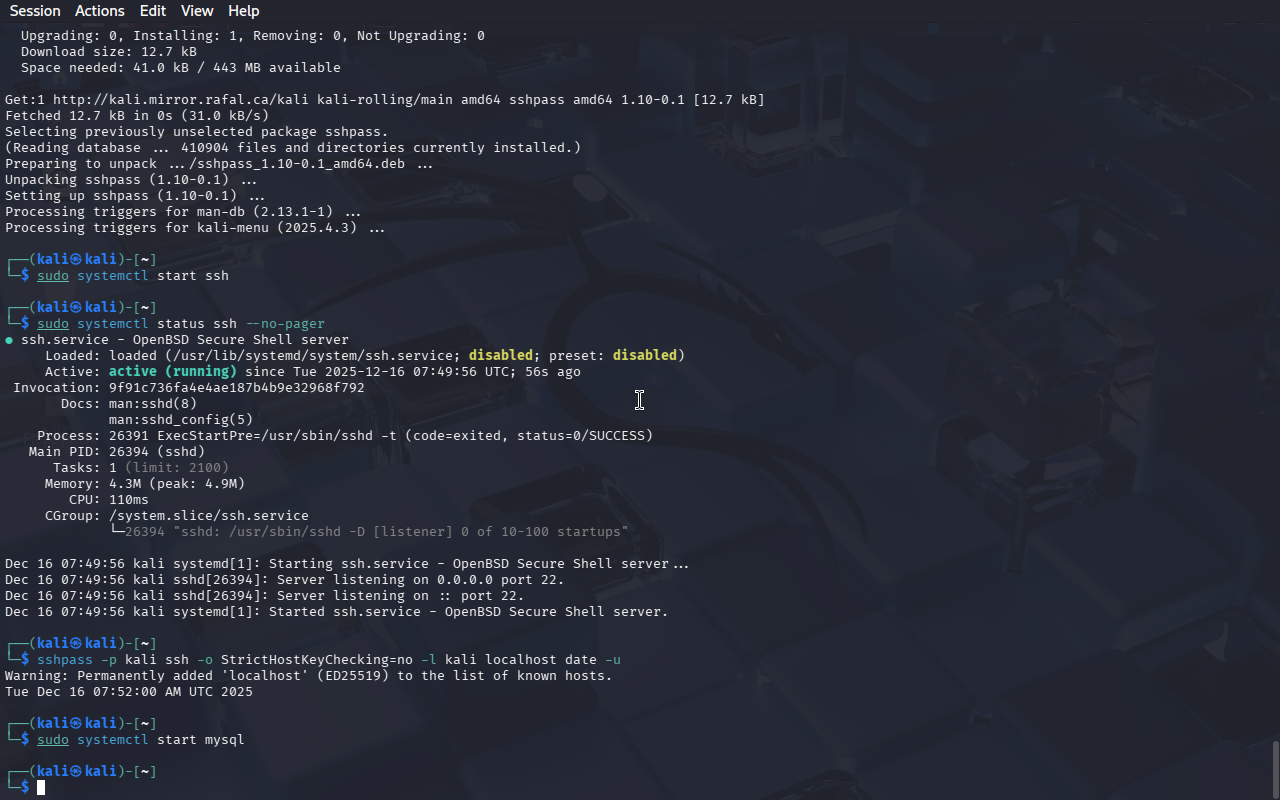Click the Kali icon in first prompt
1280x800 pixels.
(75, 259)
